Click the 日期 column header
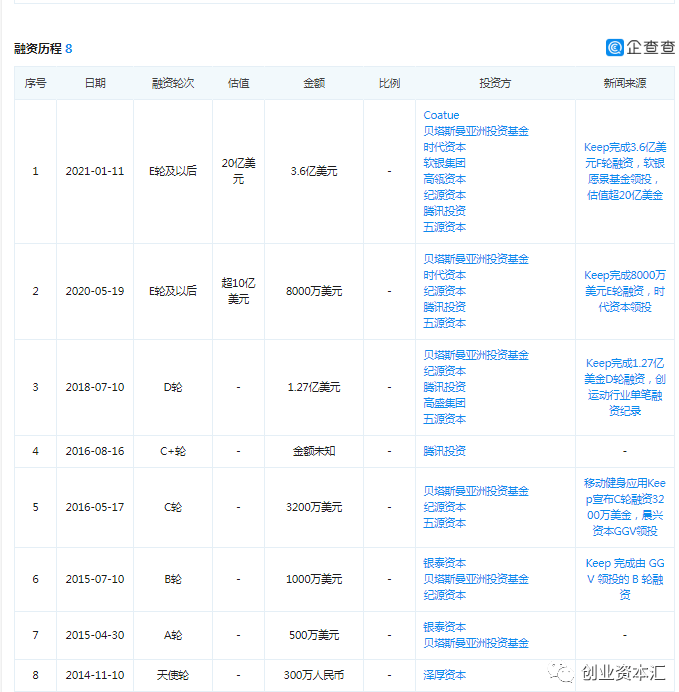Screen dimensions: 679x692 [x=95, y=83]
